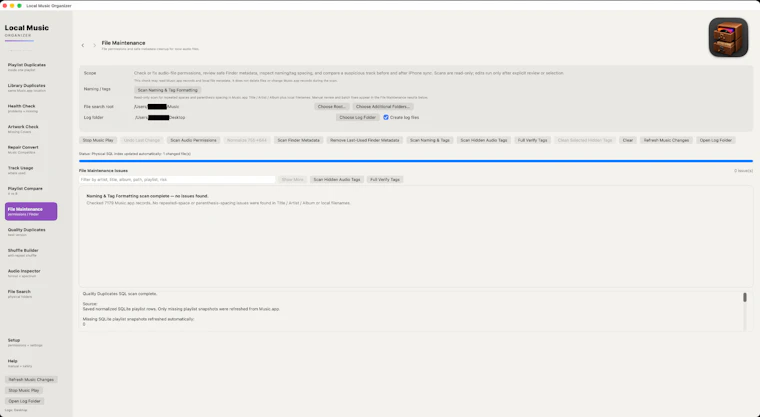This screenshot has width=760, height=417.
Task: Click Refresh Music Changes at the sidebar bottom
Action: (31, 380)
